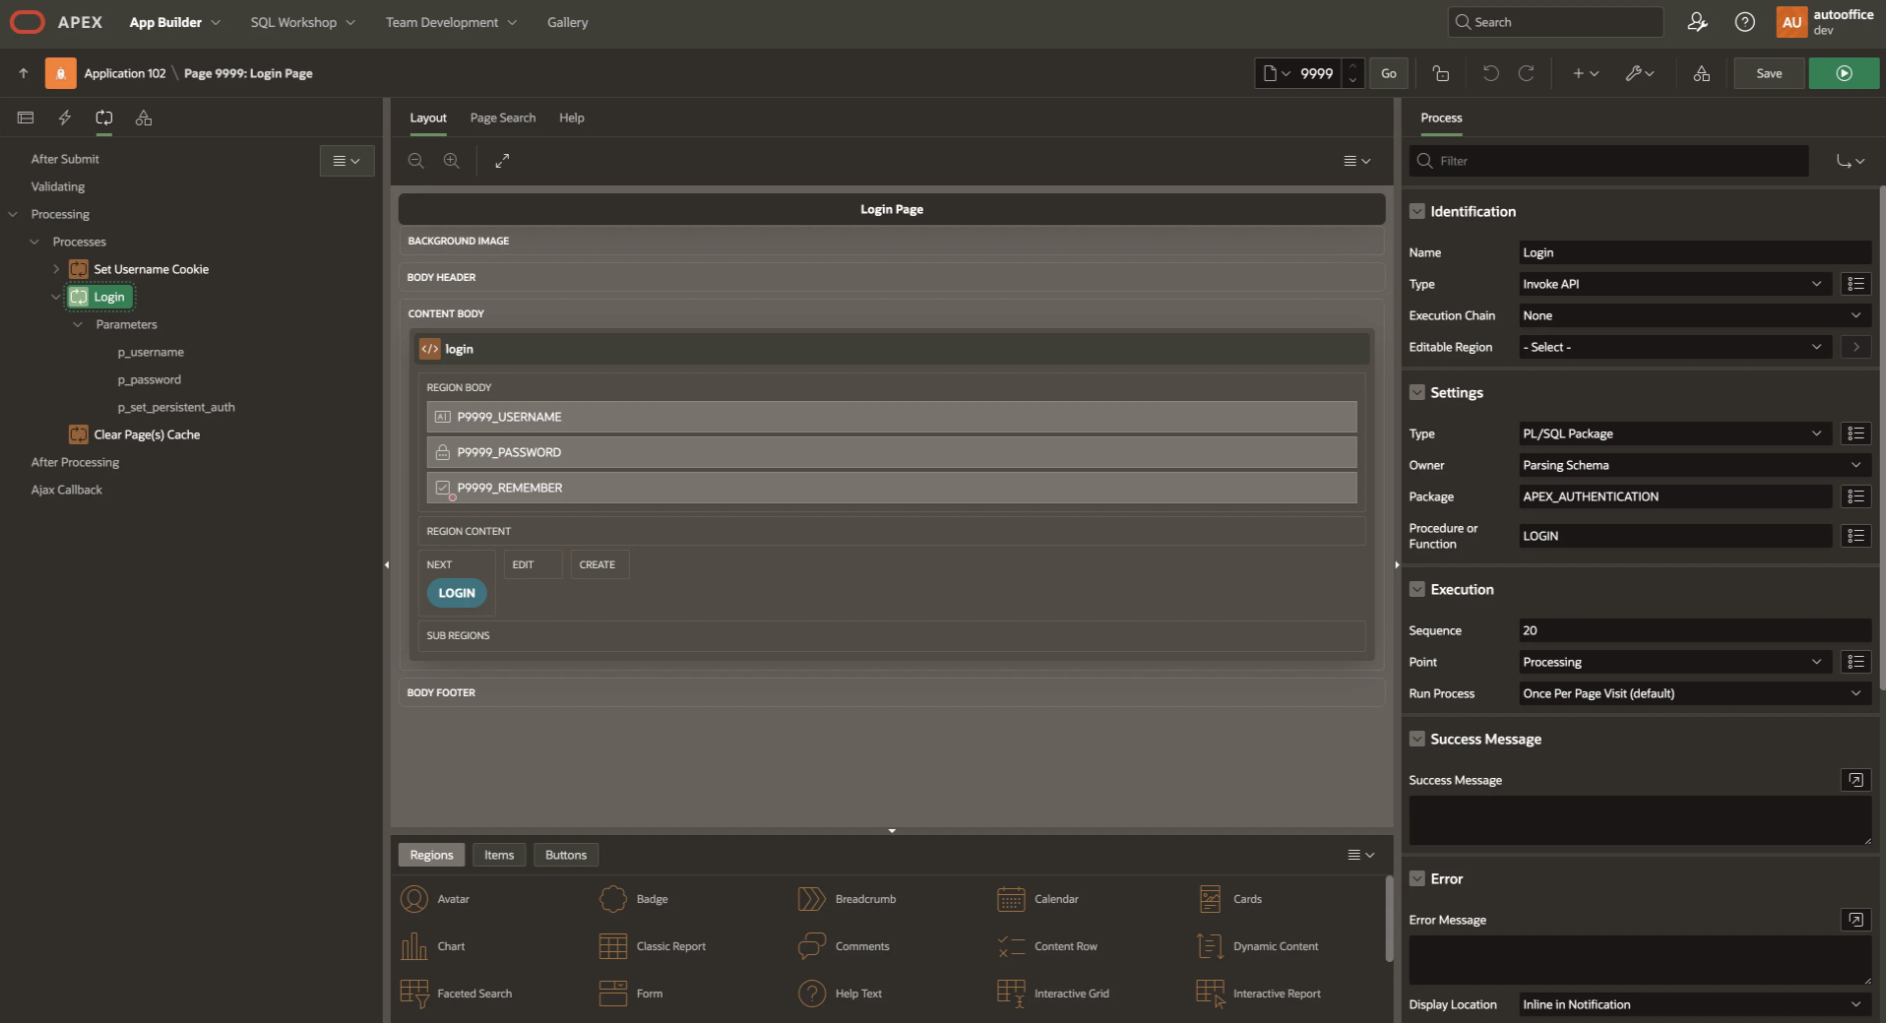Select the Calendar region in gallery
Image resolution: width=1886 pixels, height=1023 pixels.
[1038, 899]
